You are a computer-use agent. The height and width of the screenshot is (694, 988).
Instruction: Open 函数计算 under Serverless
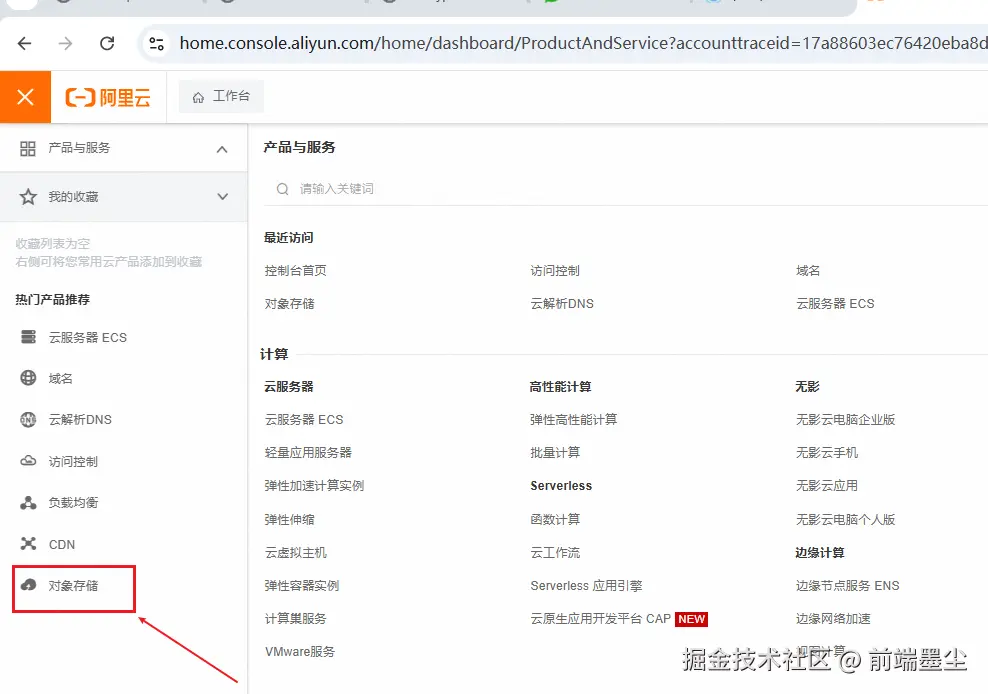click(x=555, y=519)
